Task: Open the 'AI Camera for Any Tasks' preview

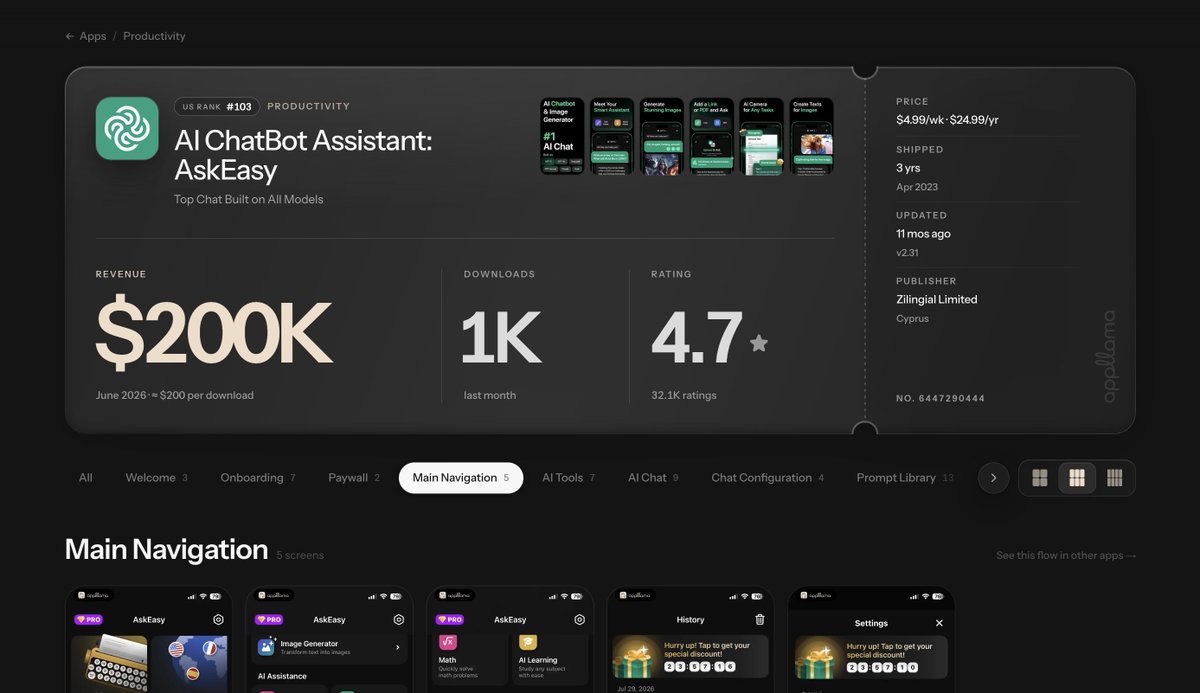Action: pos(762,136)
